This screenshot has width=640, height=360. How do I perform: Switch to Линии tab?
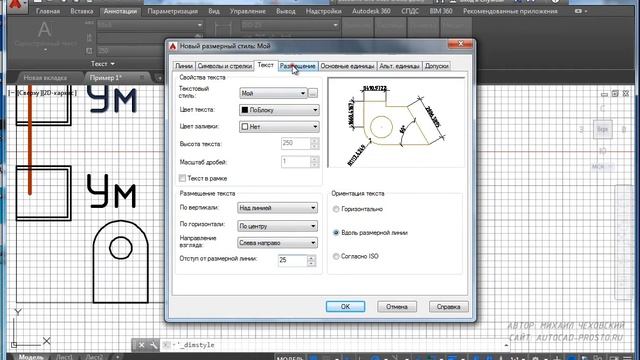pyautogui.click(x=184, y=66)
